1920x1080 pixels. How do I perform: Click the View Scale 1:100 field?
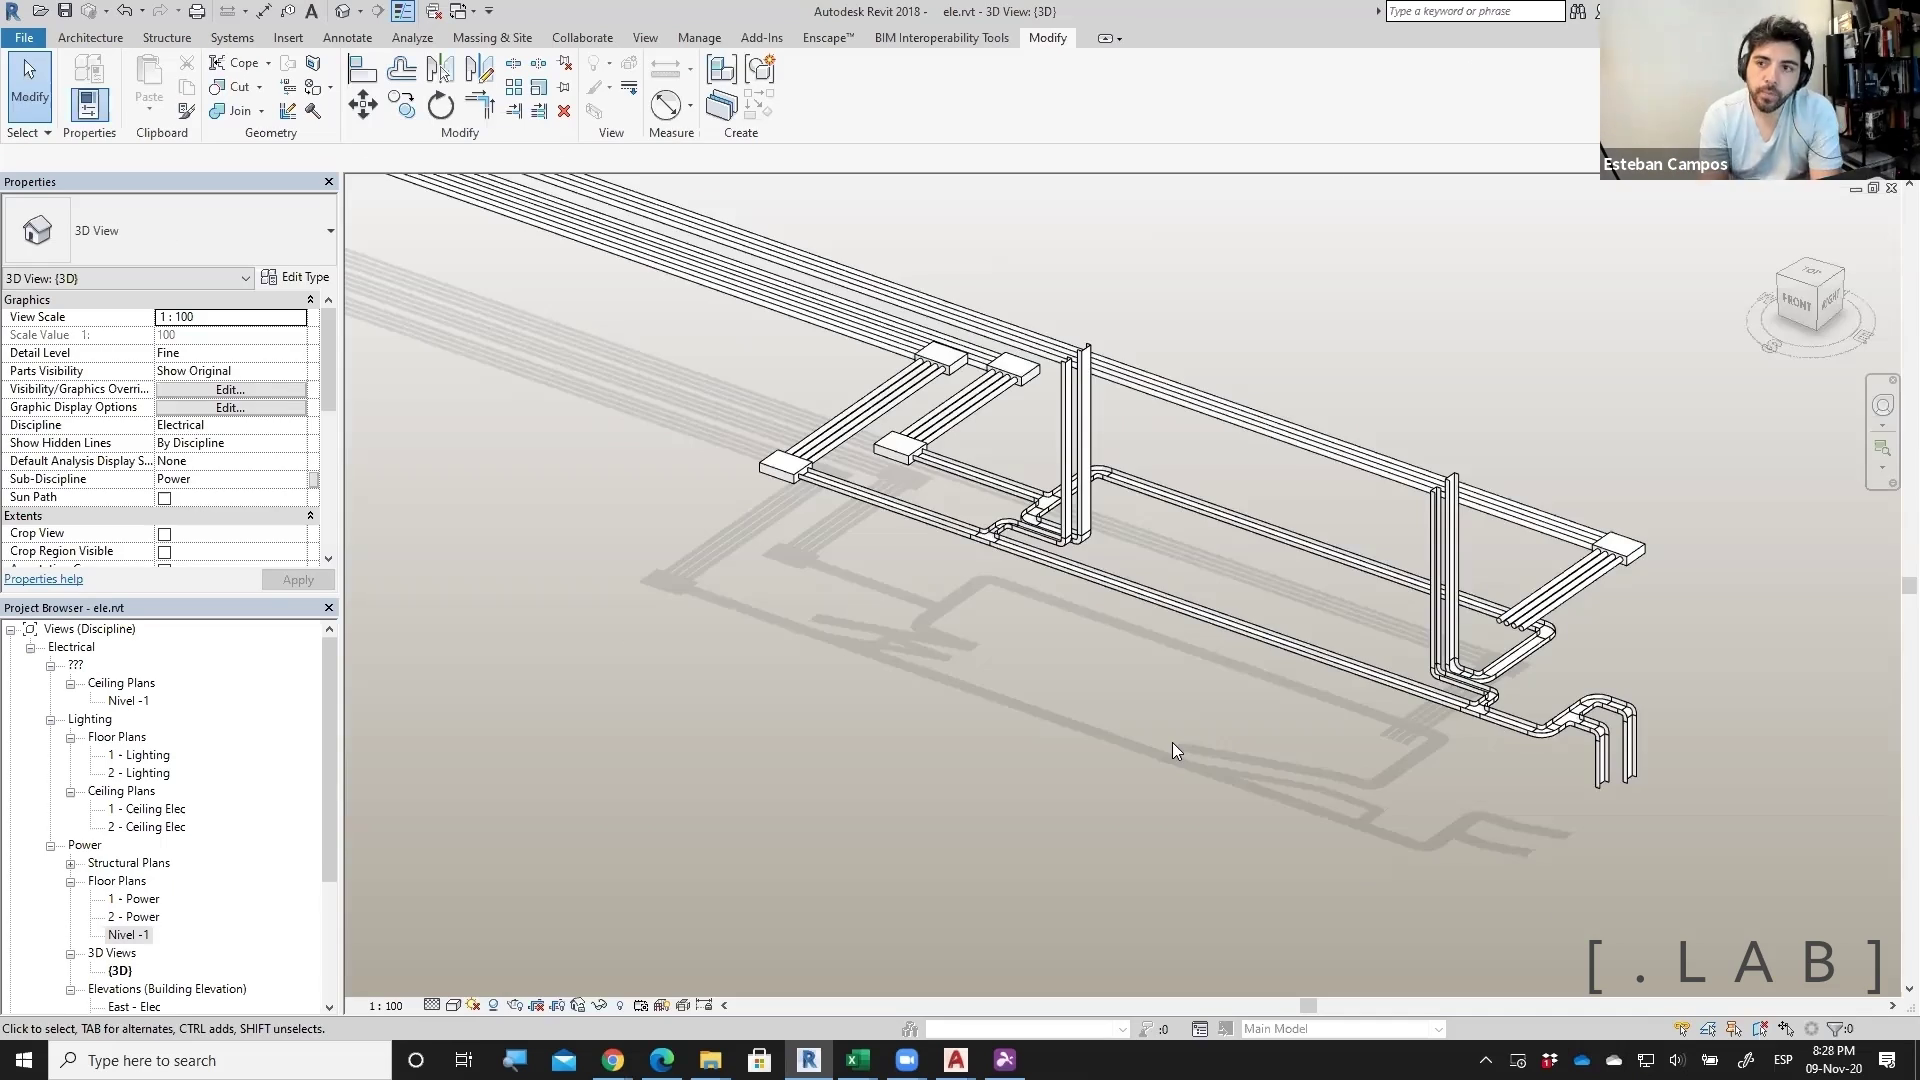(x=231, y=317)
